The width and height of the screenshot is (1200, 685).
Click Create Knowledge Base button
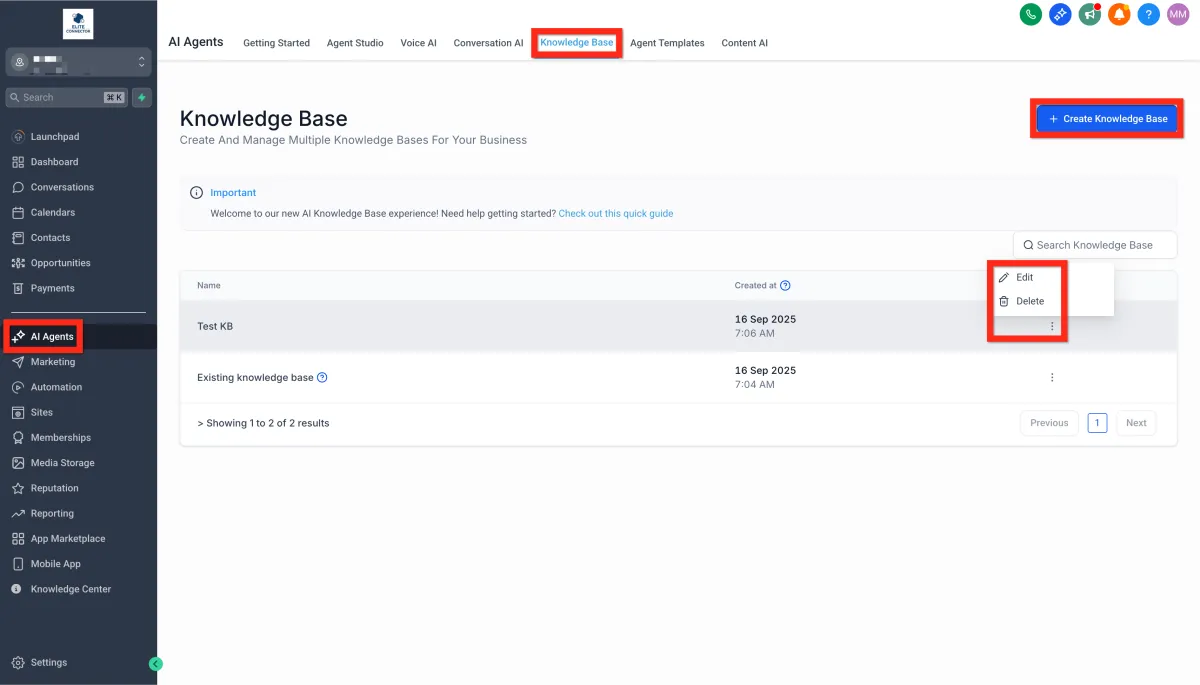click(x=1107, y=119)
